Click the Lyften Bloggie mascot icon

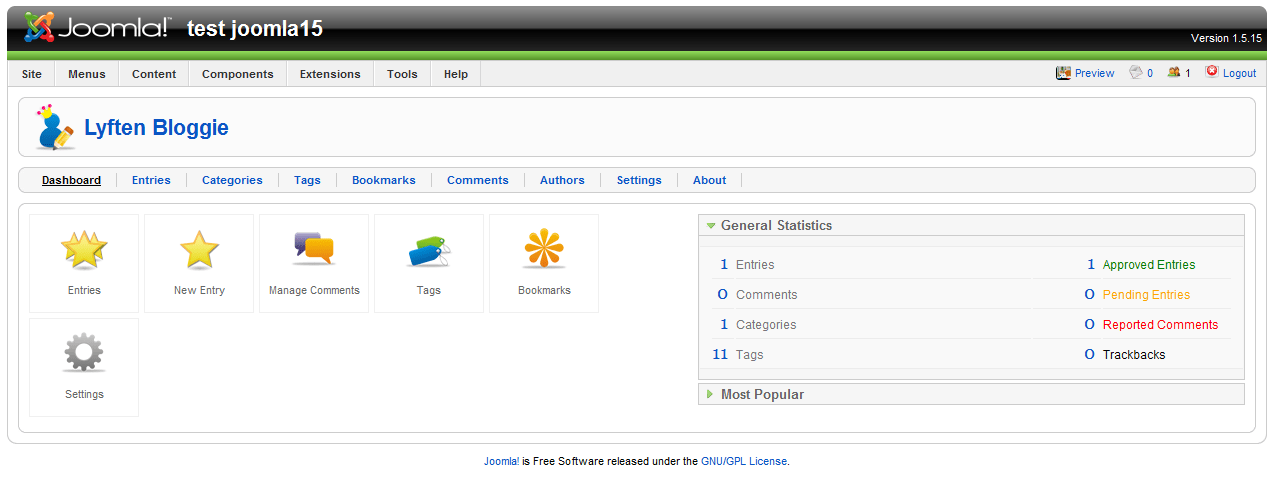[55, 127]
